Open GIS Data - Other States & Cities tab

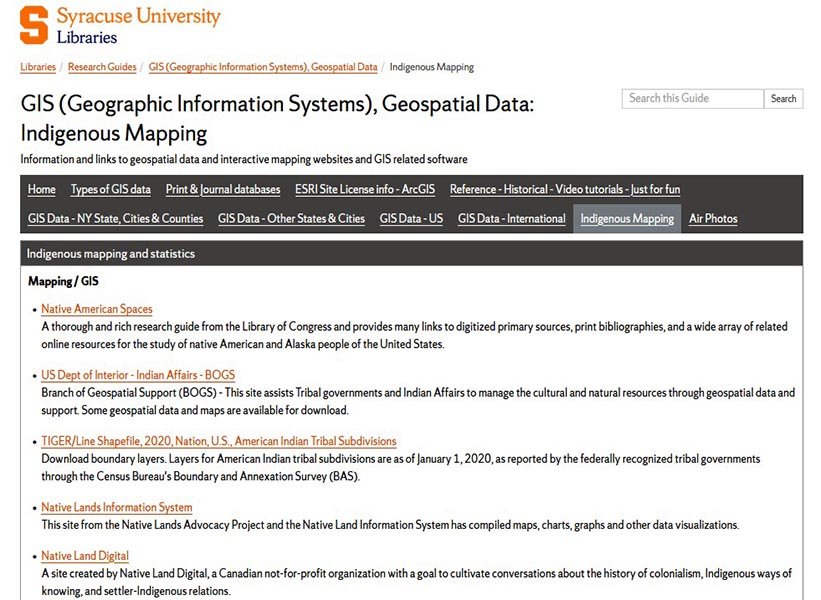click(292, 219)
